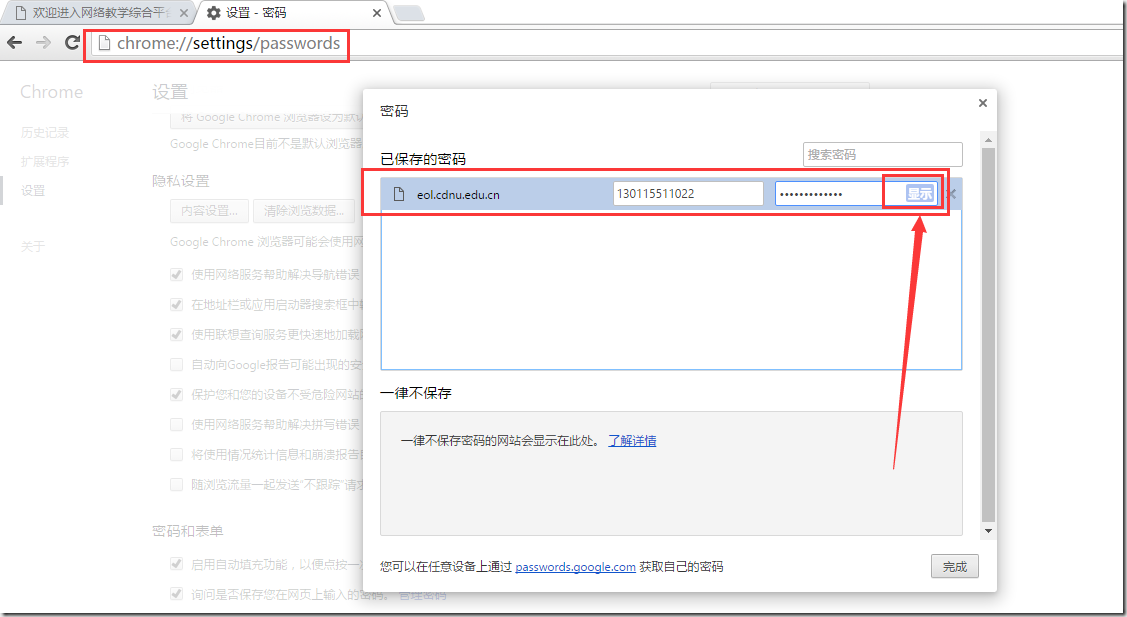Click the 搜索密码 search field

(x=882, y=155)
